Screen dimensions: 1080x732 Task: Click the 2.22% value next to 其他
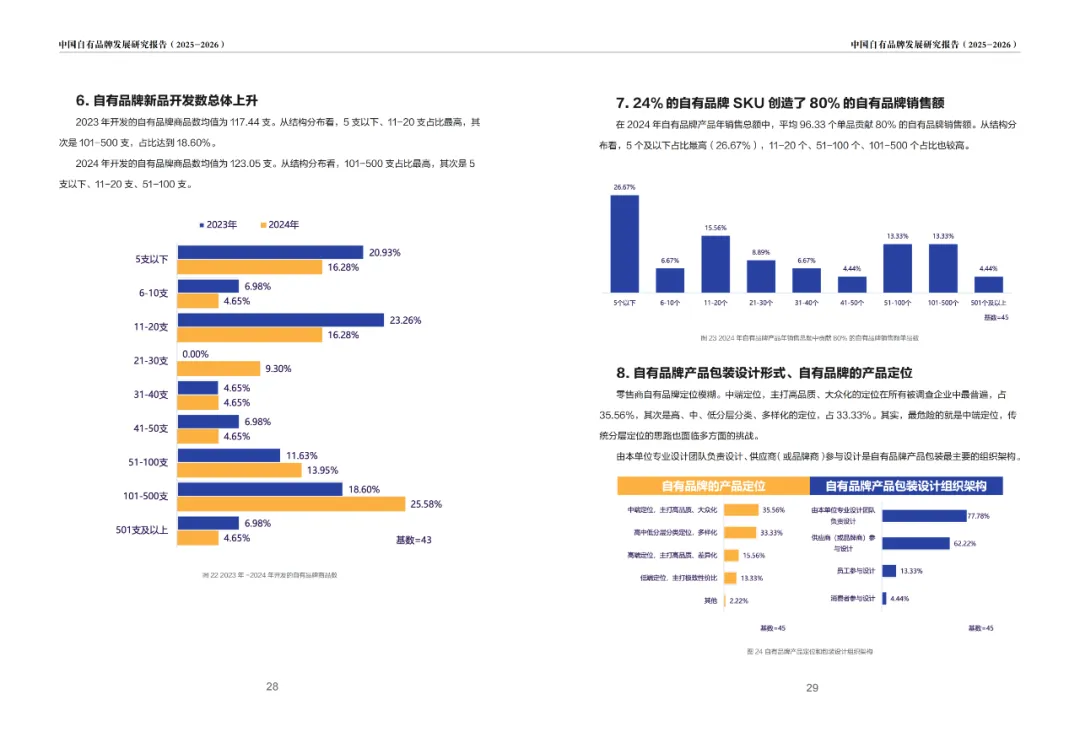(738, 601)
